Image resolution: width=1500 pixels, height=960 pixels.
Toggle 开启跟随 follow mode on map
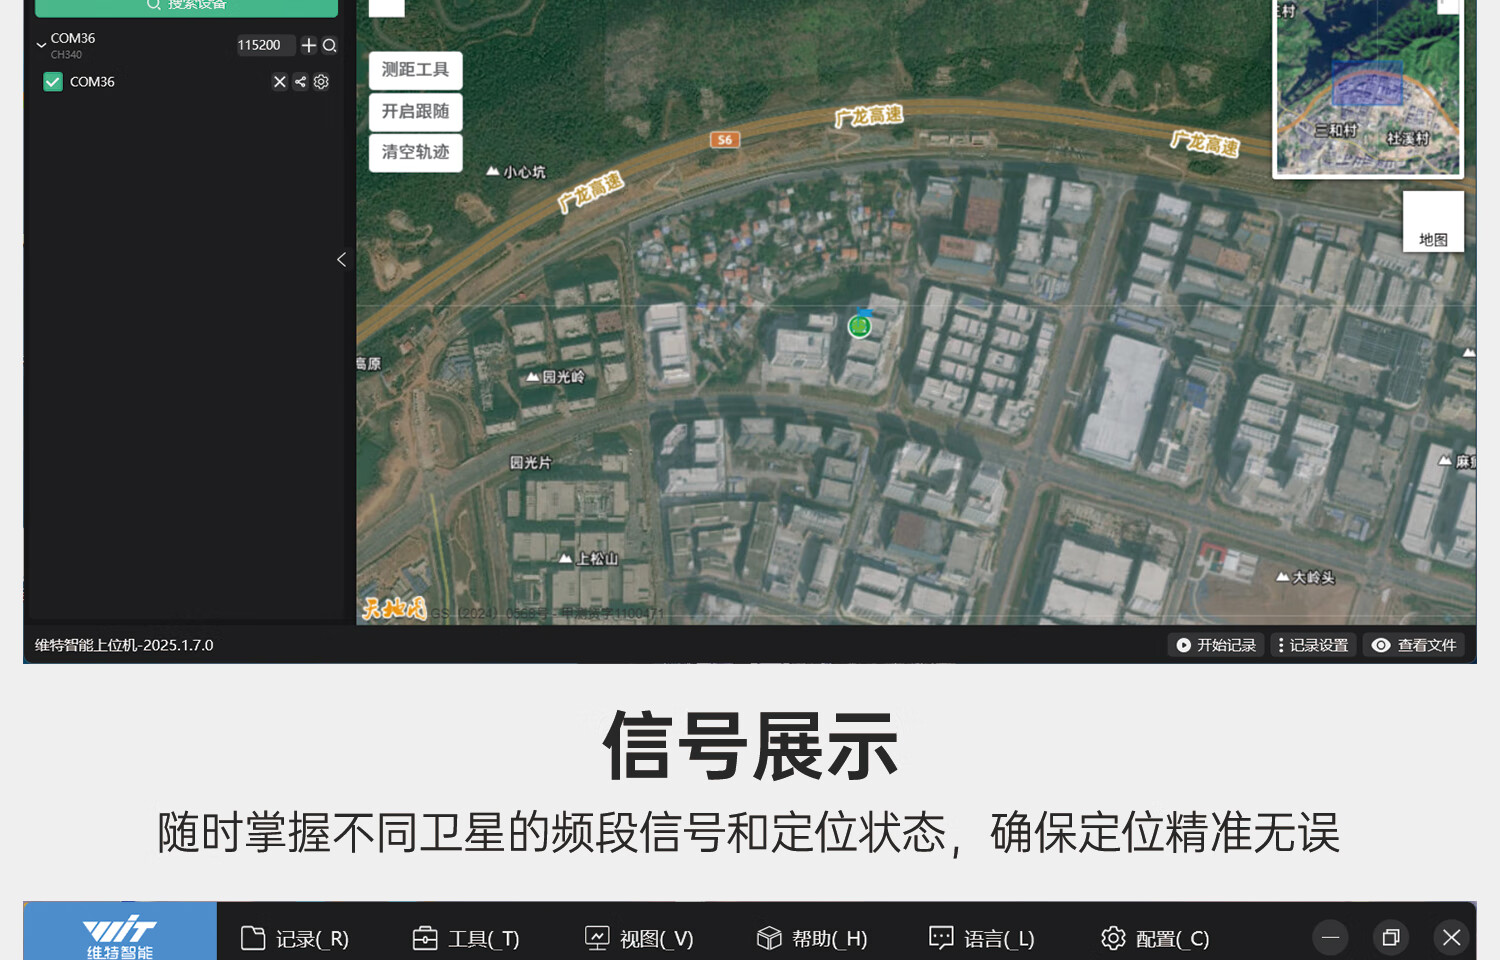[415, 111]
